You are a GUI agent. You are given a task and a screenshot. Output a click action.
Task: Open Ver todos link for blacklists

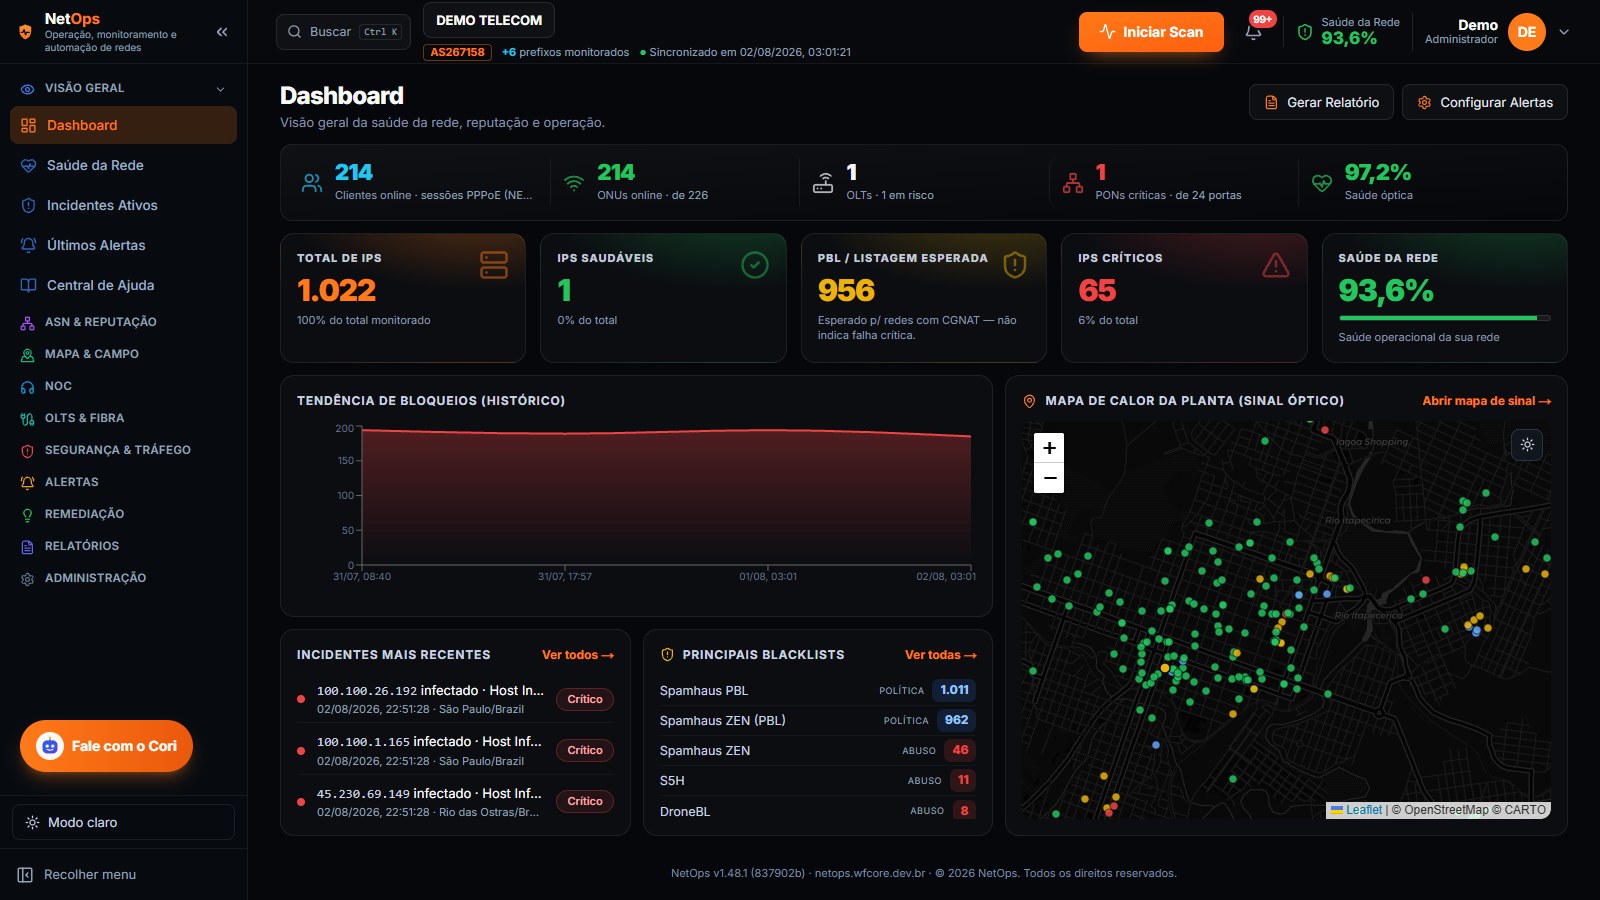[941, 655]
